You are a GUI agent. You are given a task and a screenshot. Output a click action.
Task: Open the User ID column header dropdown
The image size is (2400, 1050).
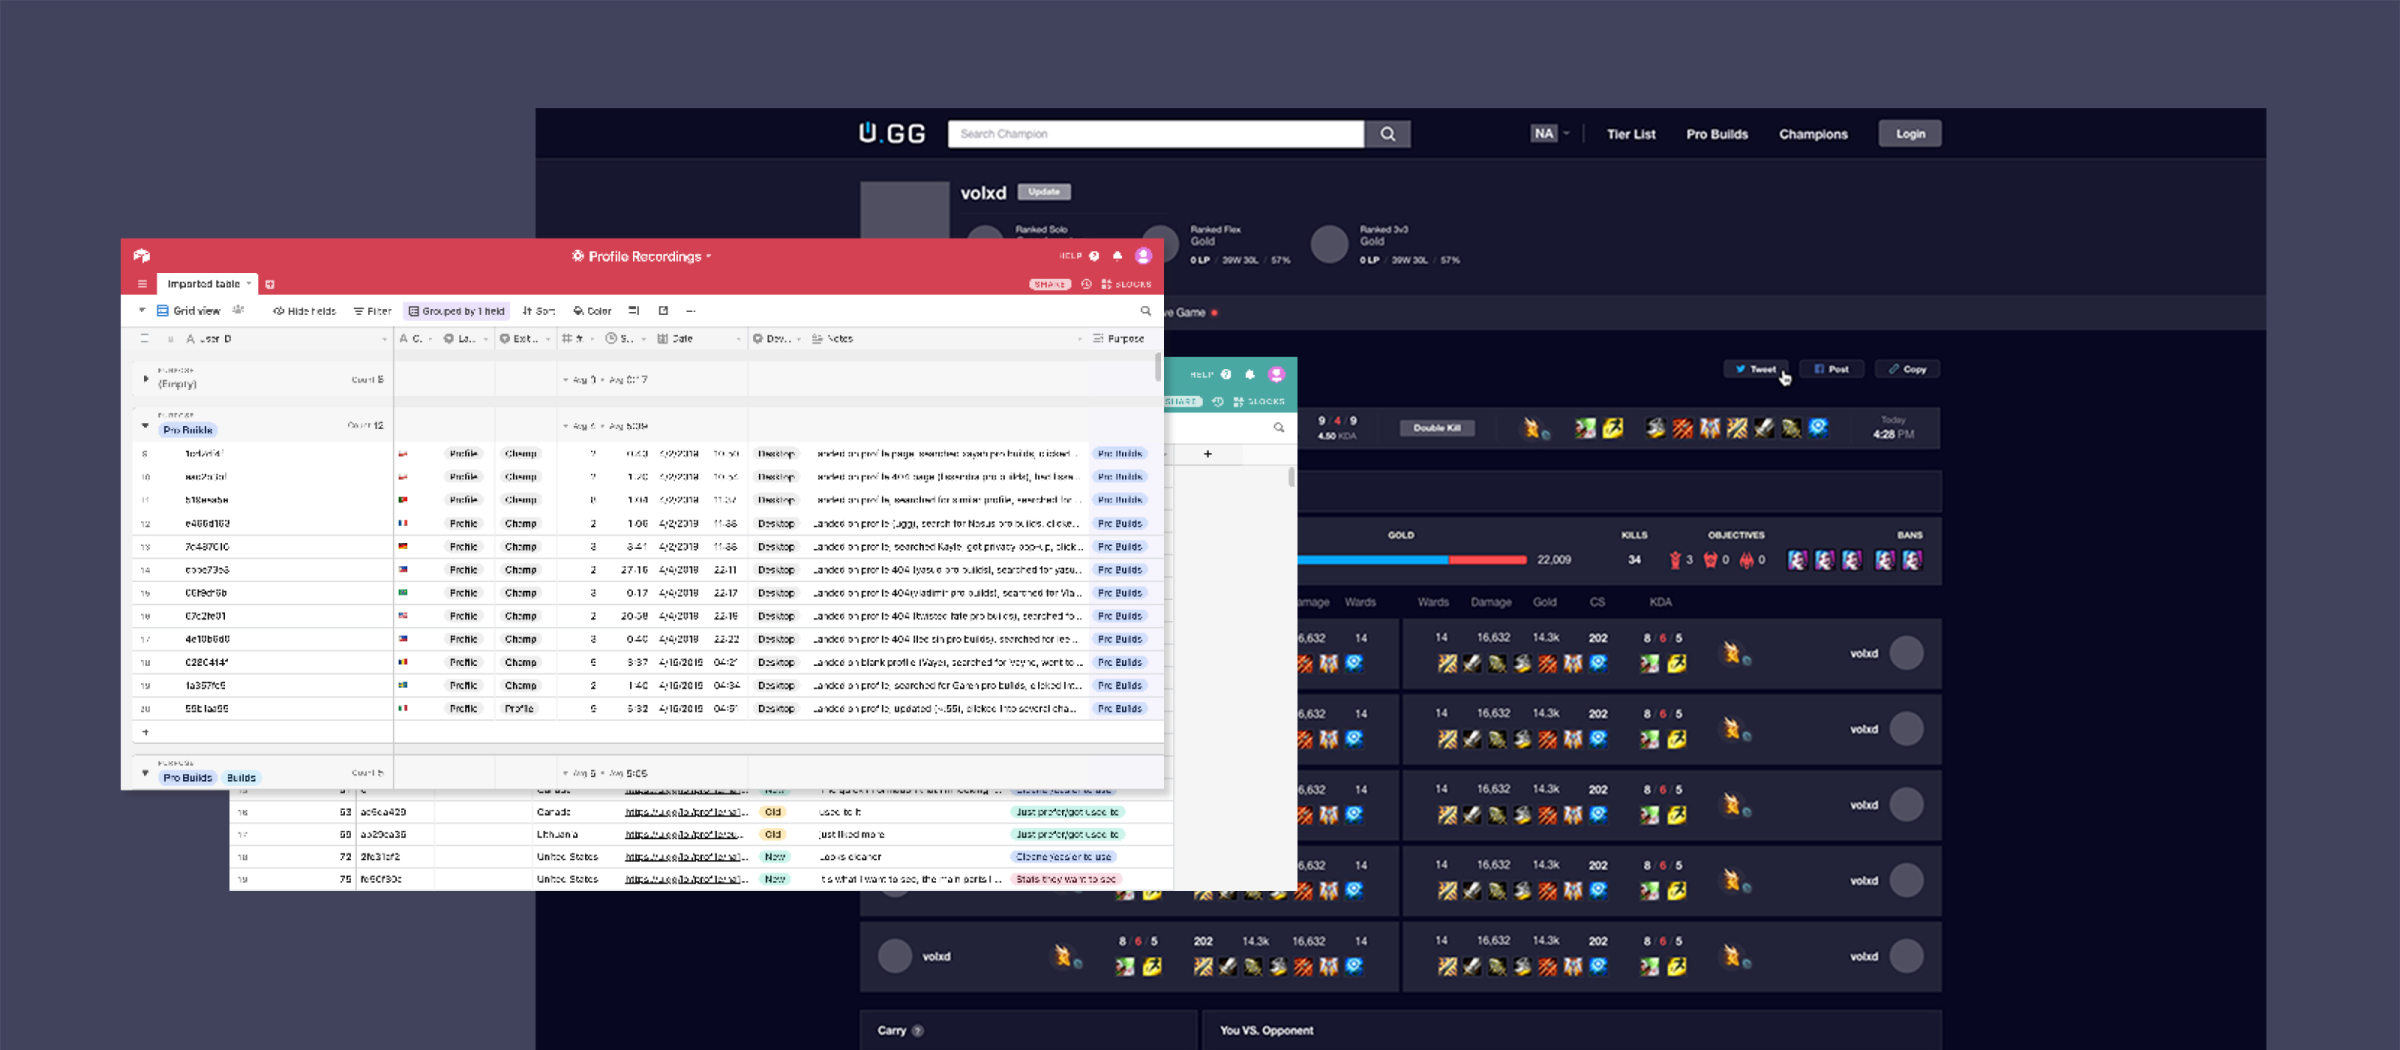(384, 339)
